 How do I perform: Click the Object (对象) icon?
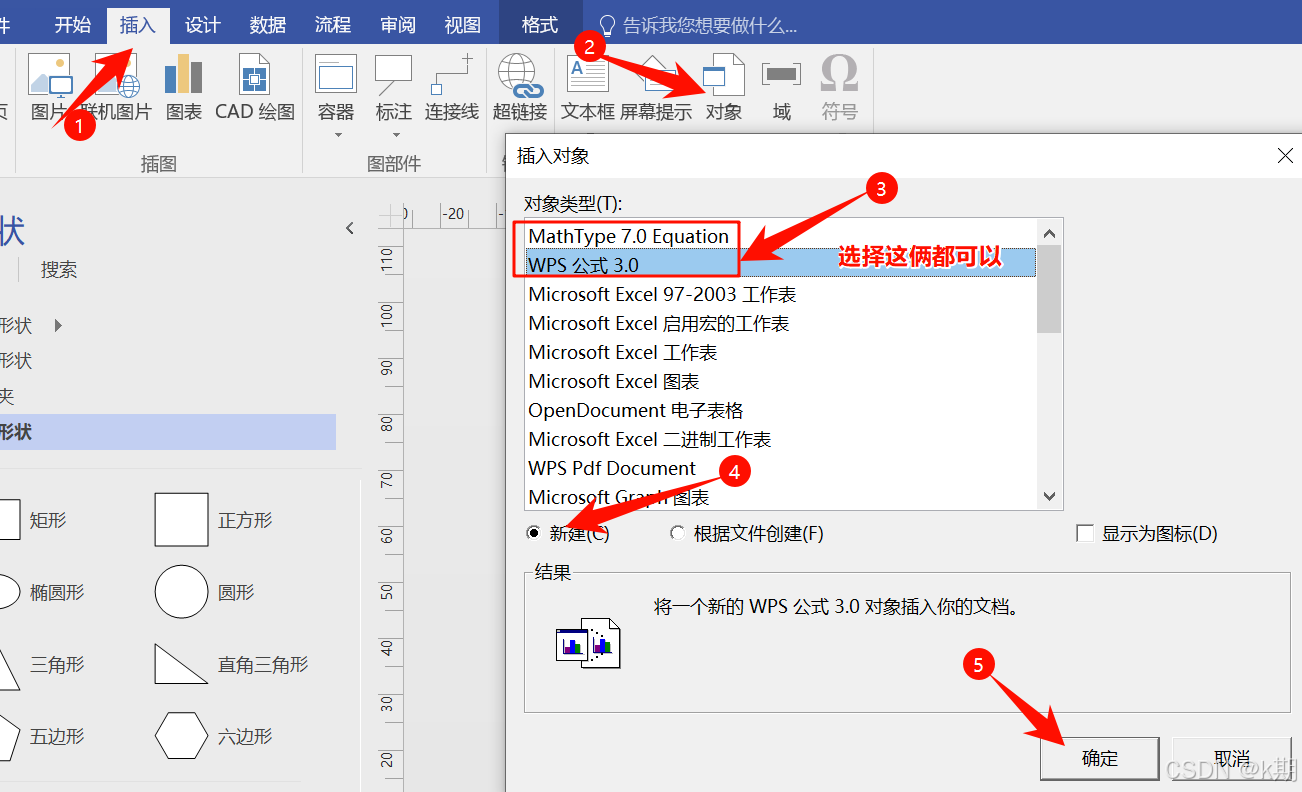724,75
